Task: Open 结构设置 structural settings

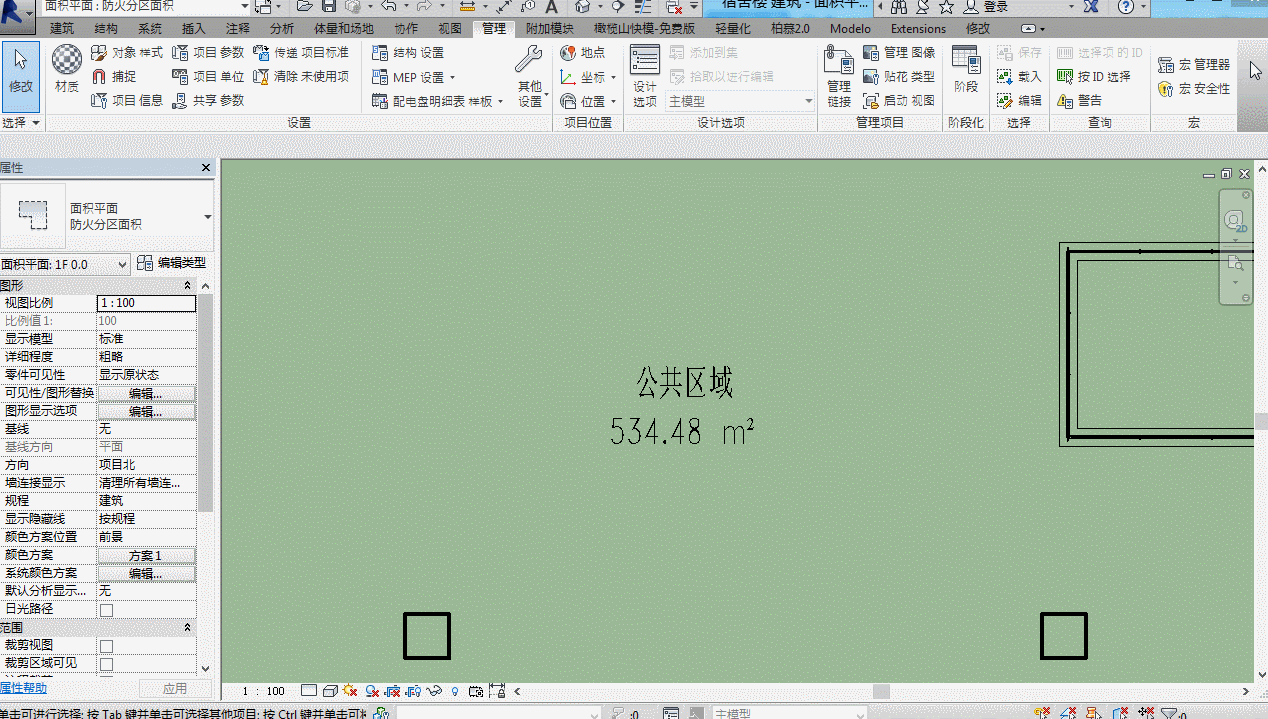Action: (408, 52)
